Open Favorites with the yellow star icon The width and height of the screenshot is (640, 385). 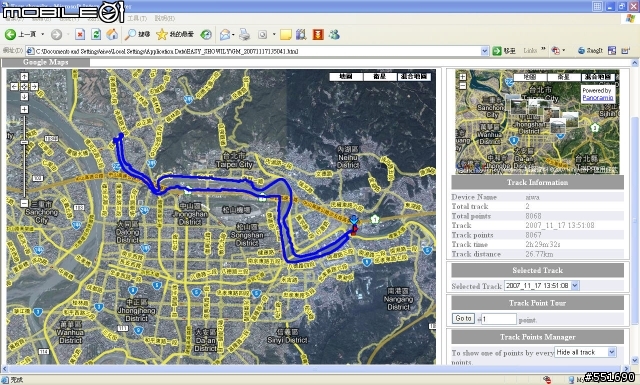(162, 35)
